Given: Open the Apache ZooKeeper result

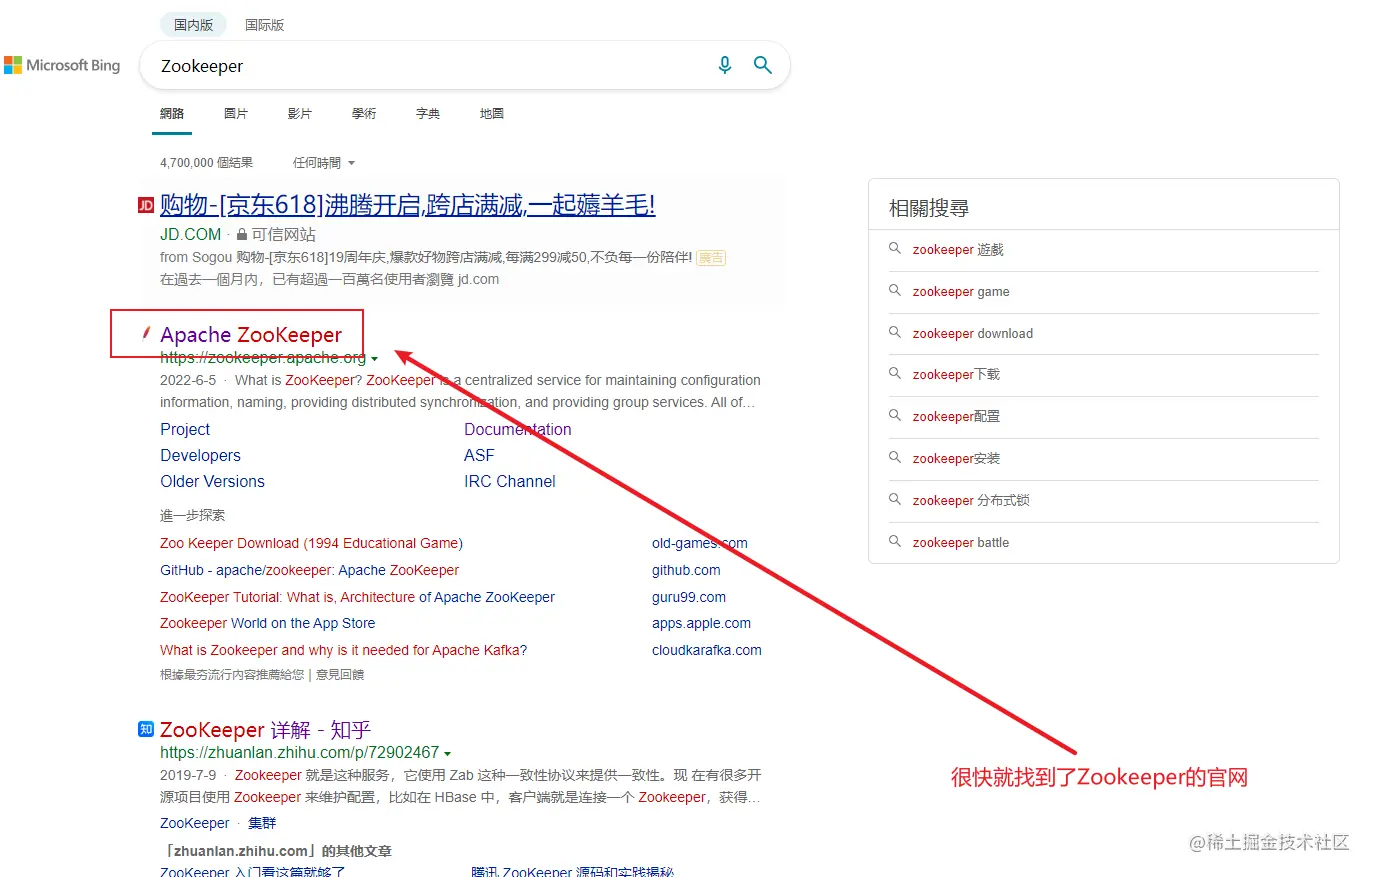Looking at the screenshot, I should click(x=251, y=335).
